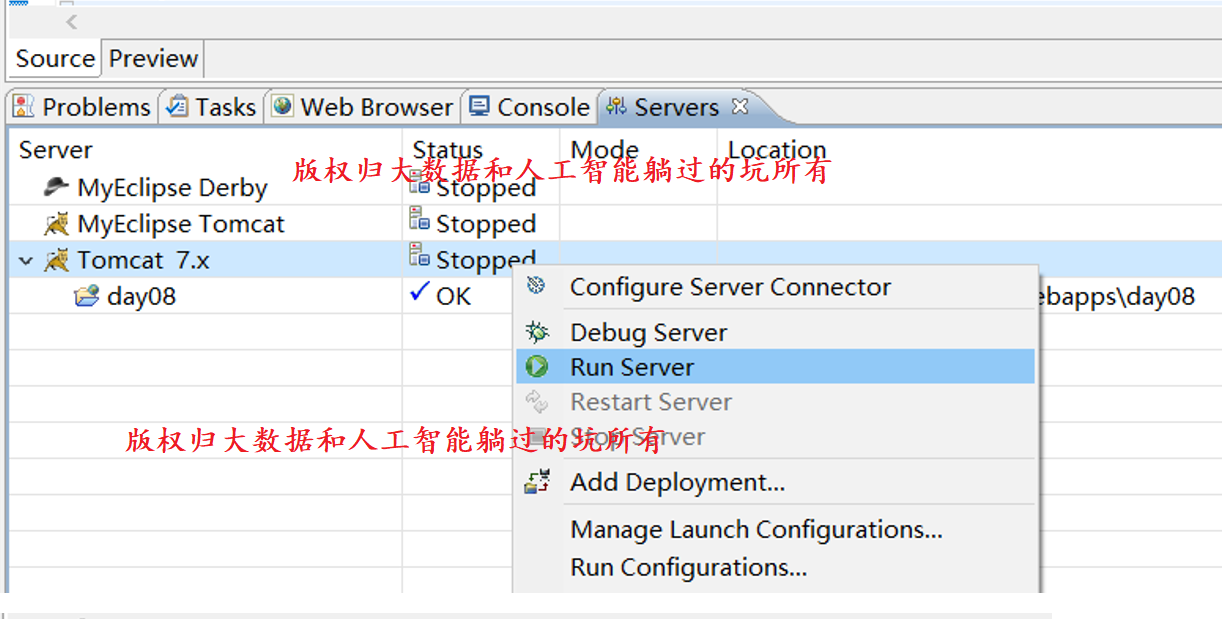The width and height of the screenshot is (1222, 619).
Task: Click the day08 OK checkmark icon
Action: (x=420, y=293)
